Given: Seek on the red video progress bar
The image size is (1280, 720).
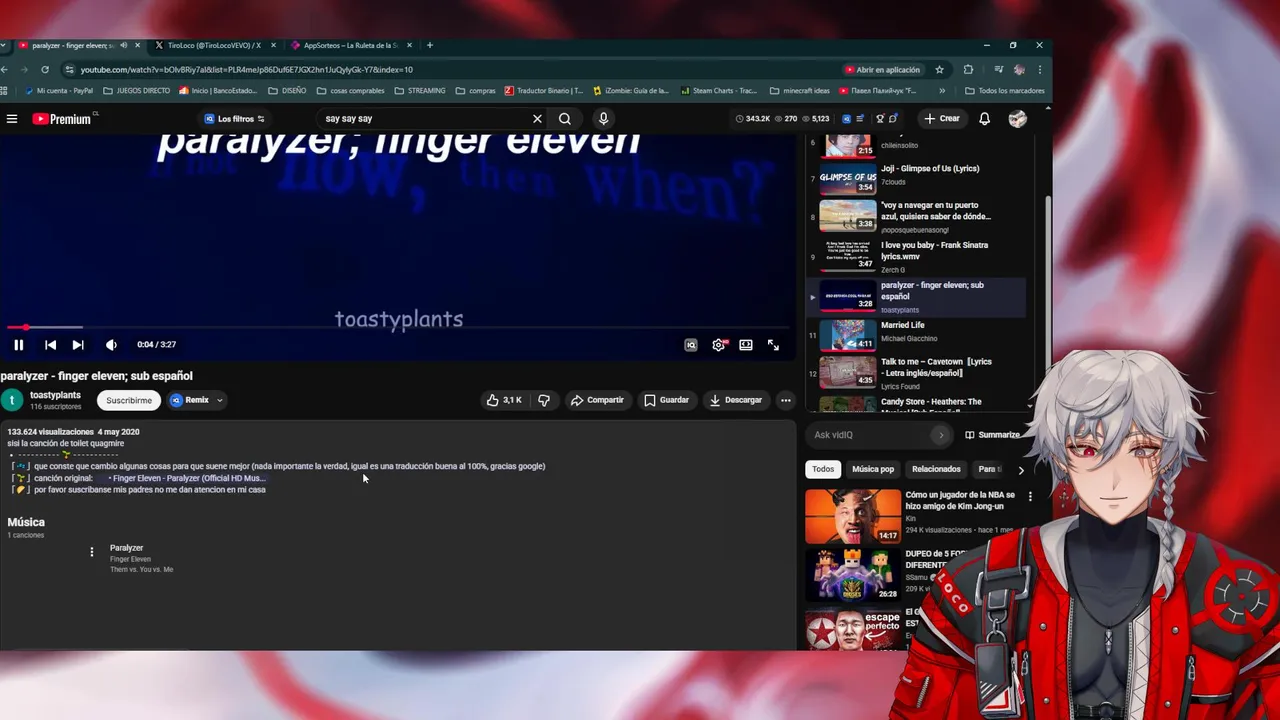Looking at the screenshot, I should coord(398,327).
